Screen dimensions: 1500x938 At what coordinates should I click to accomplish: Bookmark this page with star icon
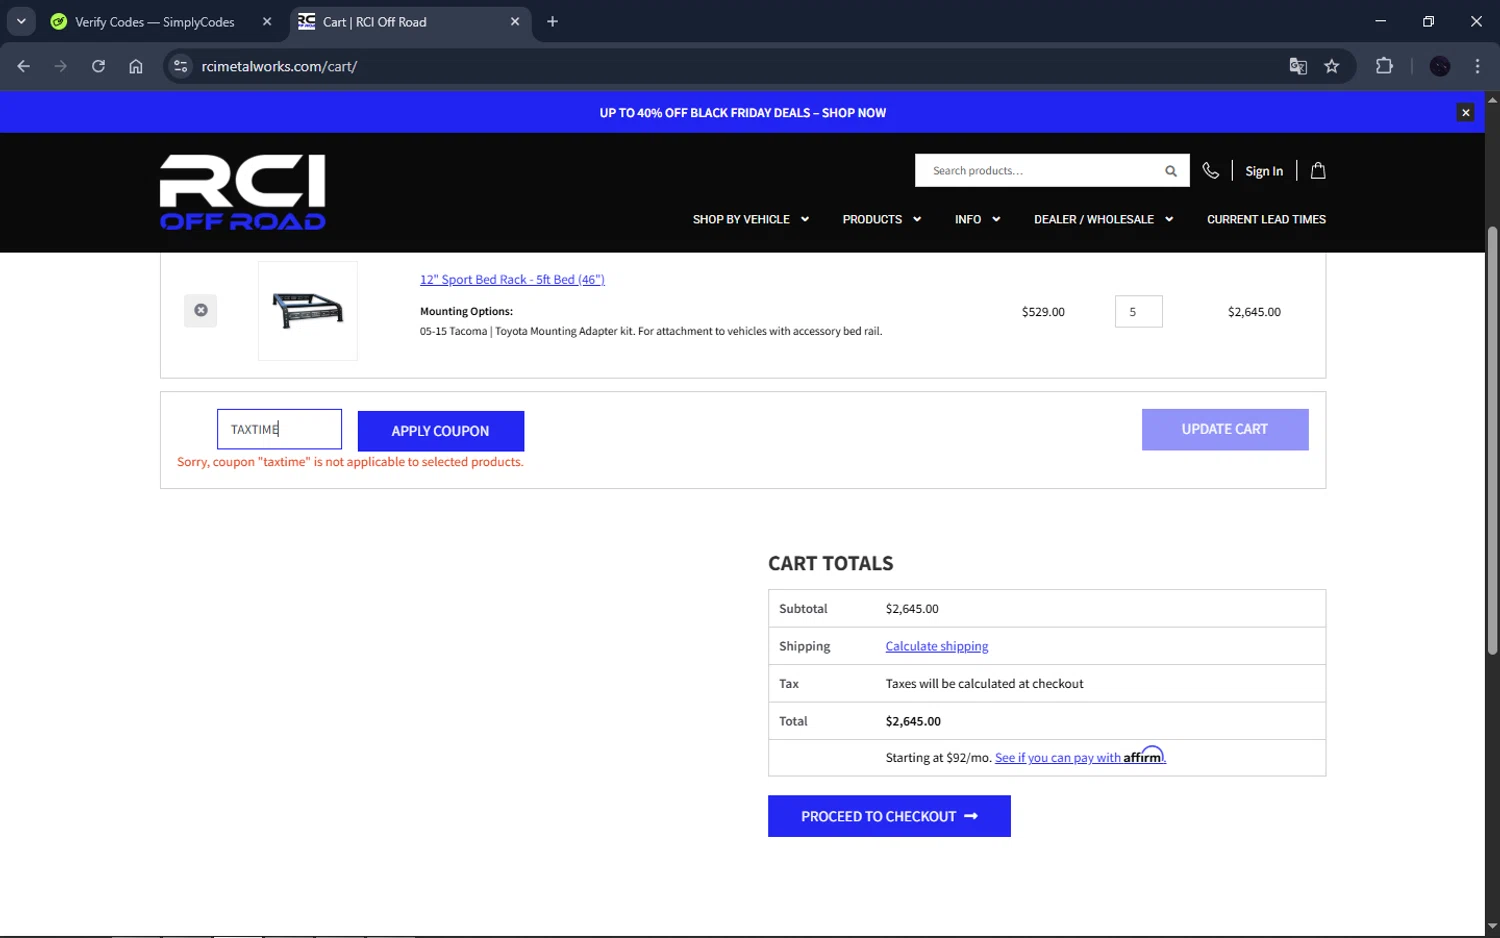1332,66
